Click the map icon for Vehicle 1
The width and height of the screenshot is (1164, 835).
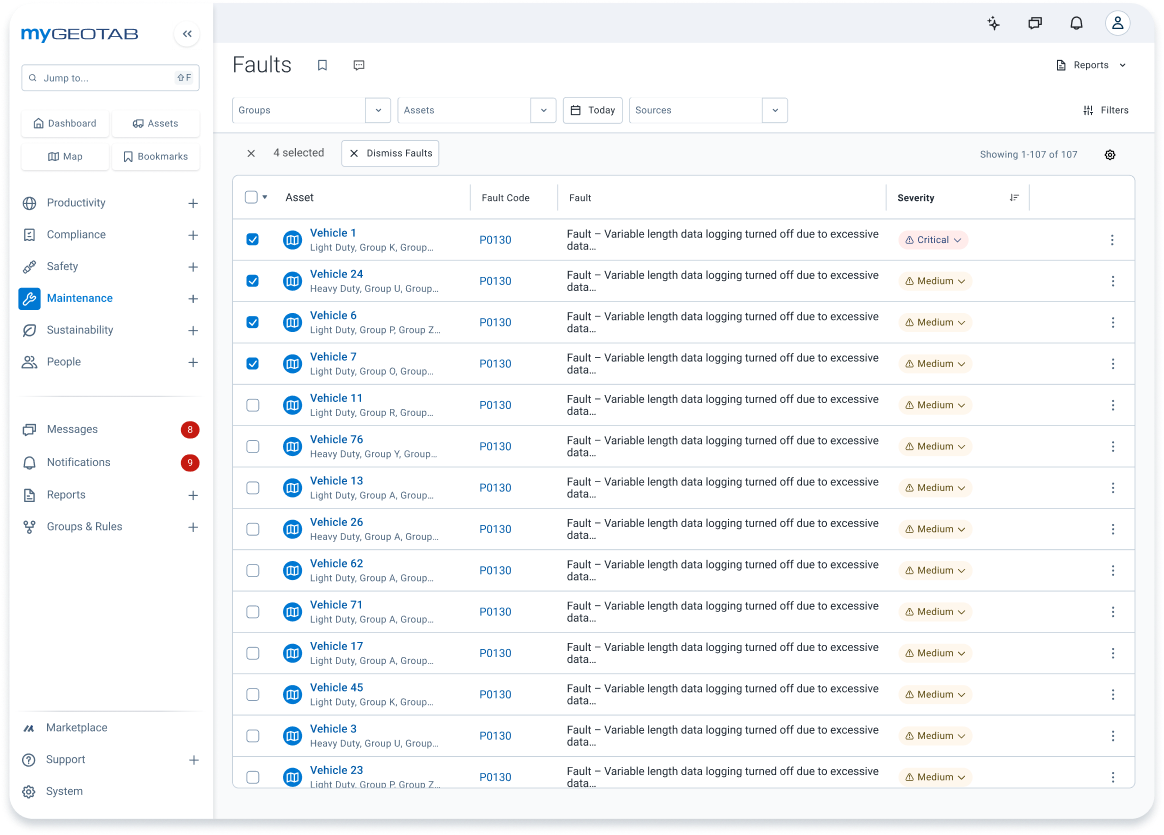click(292, 240)
